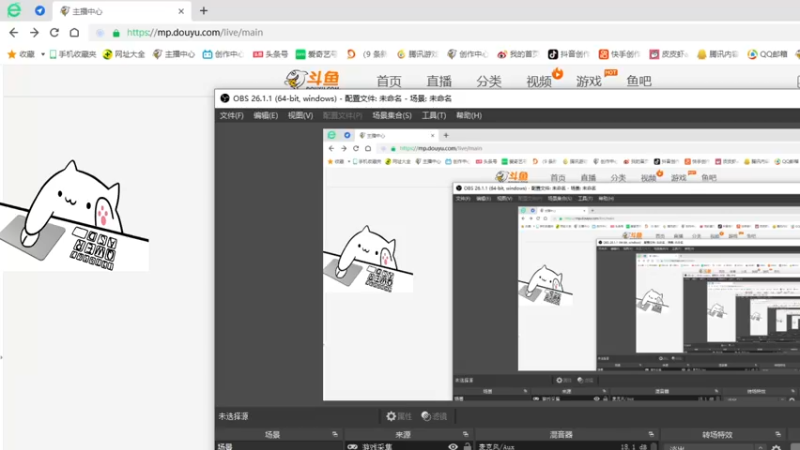Image resolution: width=800 pixels, height=450 pixels.
Task: Go to Douyu 视频 navigation item
Action: click(x=539, y=81)
